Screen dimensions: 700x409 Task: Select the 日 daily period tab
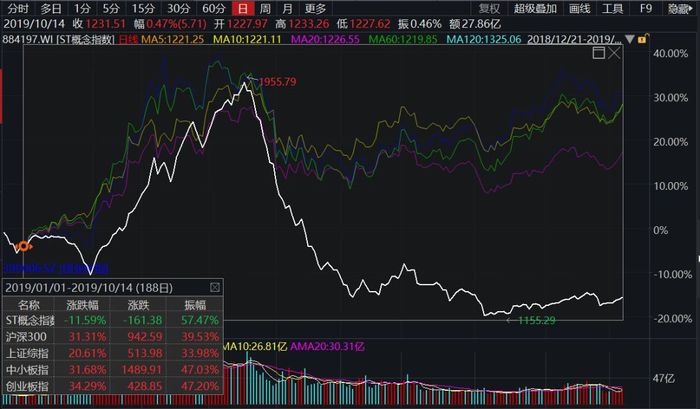pos(243,8)
